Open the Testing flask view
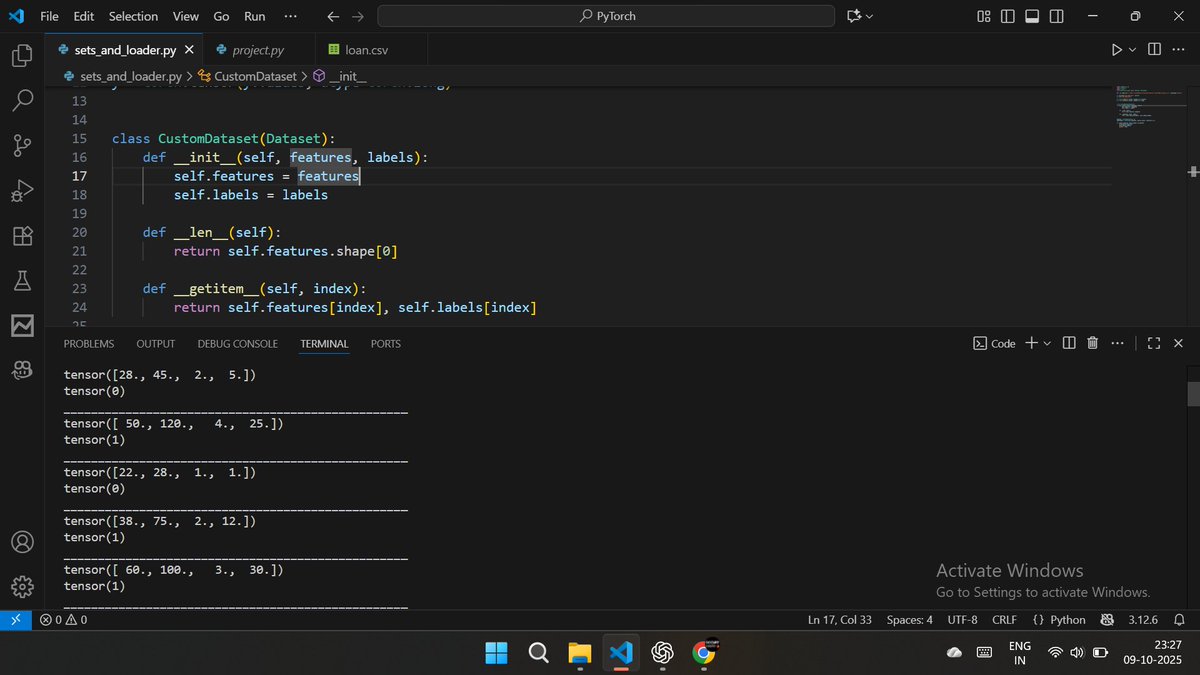Viewport: 1200px width, 675px height. 22,280
